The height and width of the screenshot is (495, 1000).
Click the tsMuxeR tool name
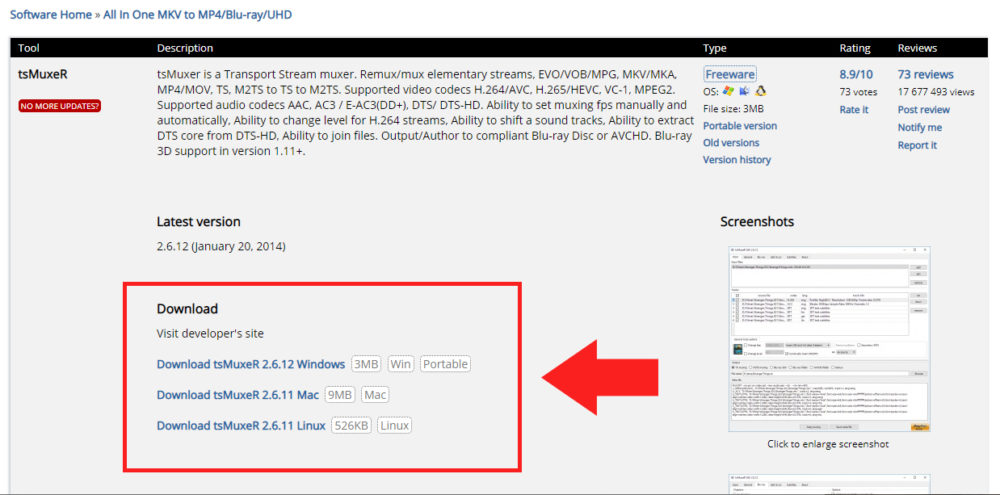(x=43, y=75)
